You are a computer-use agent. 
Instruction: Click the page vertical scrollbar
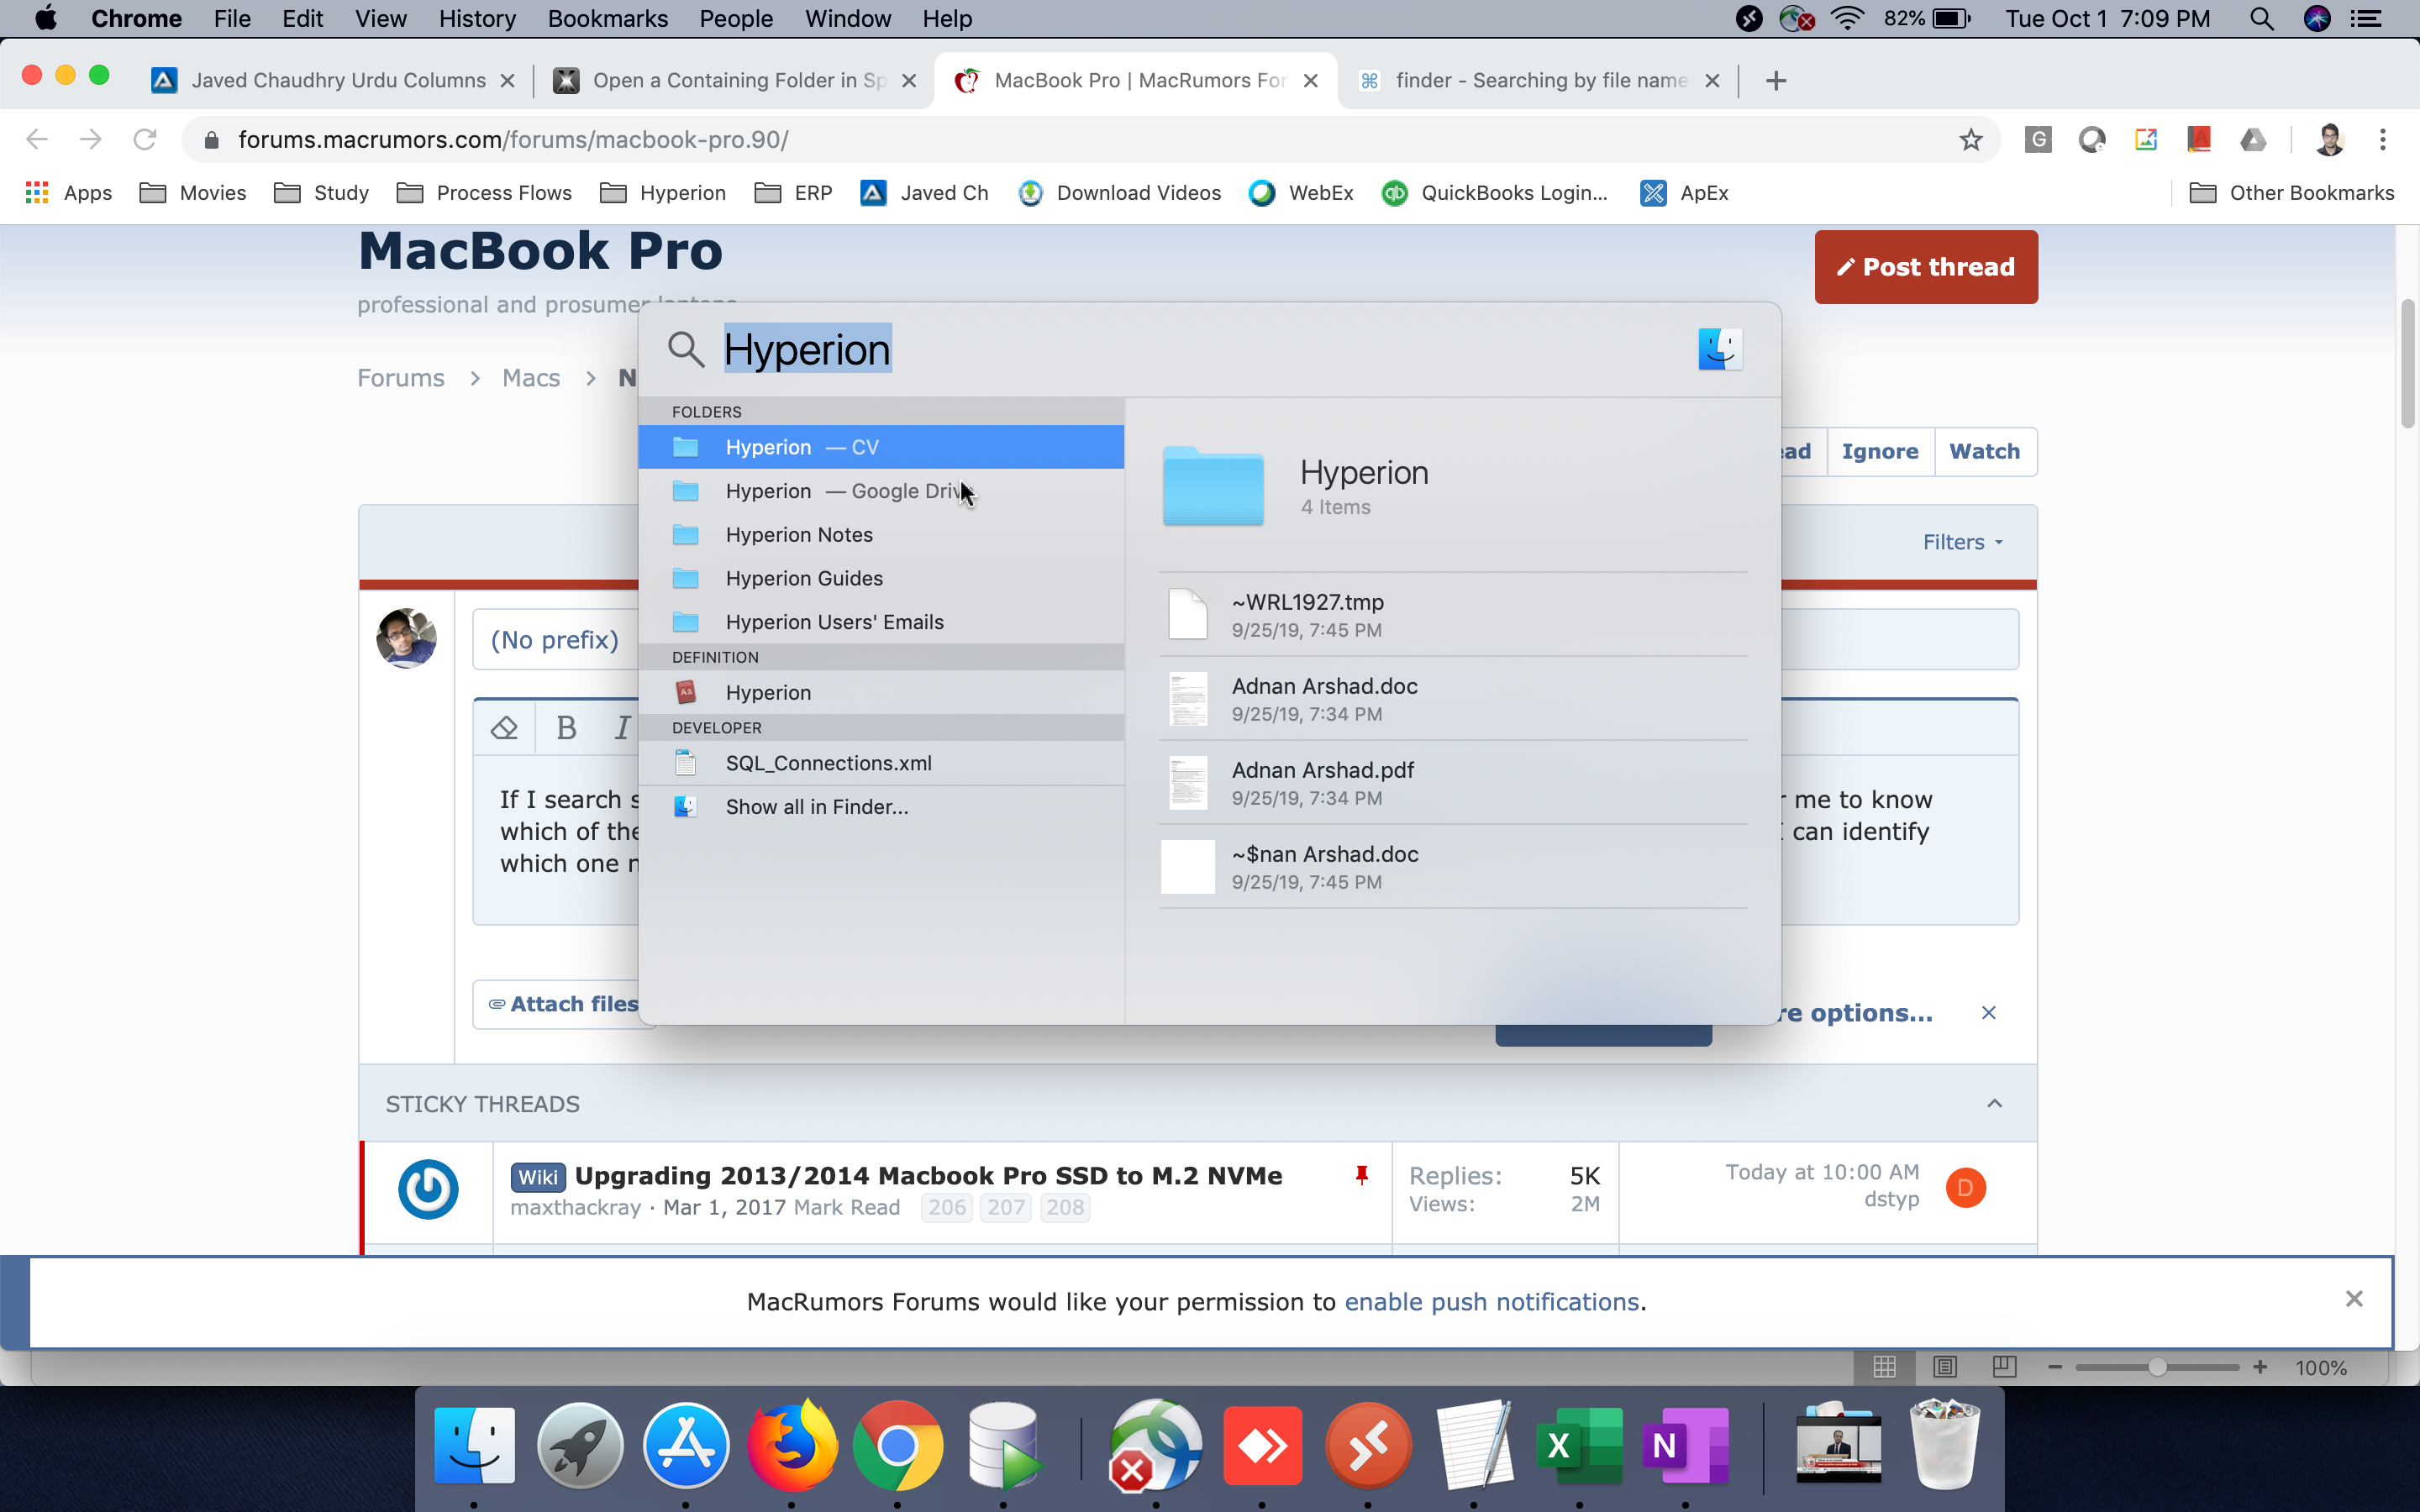[2408, 365]
